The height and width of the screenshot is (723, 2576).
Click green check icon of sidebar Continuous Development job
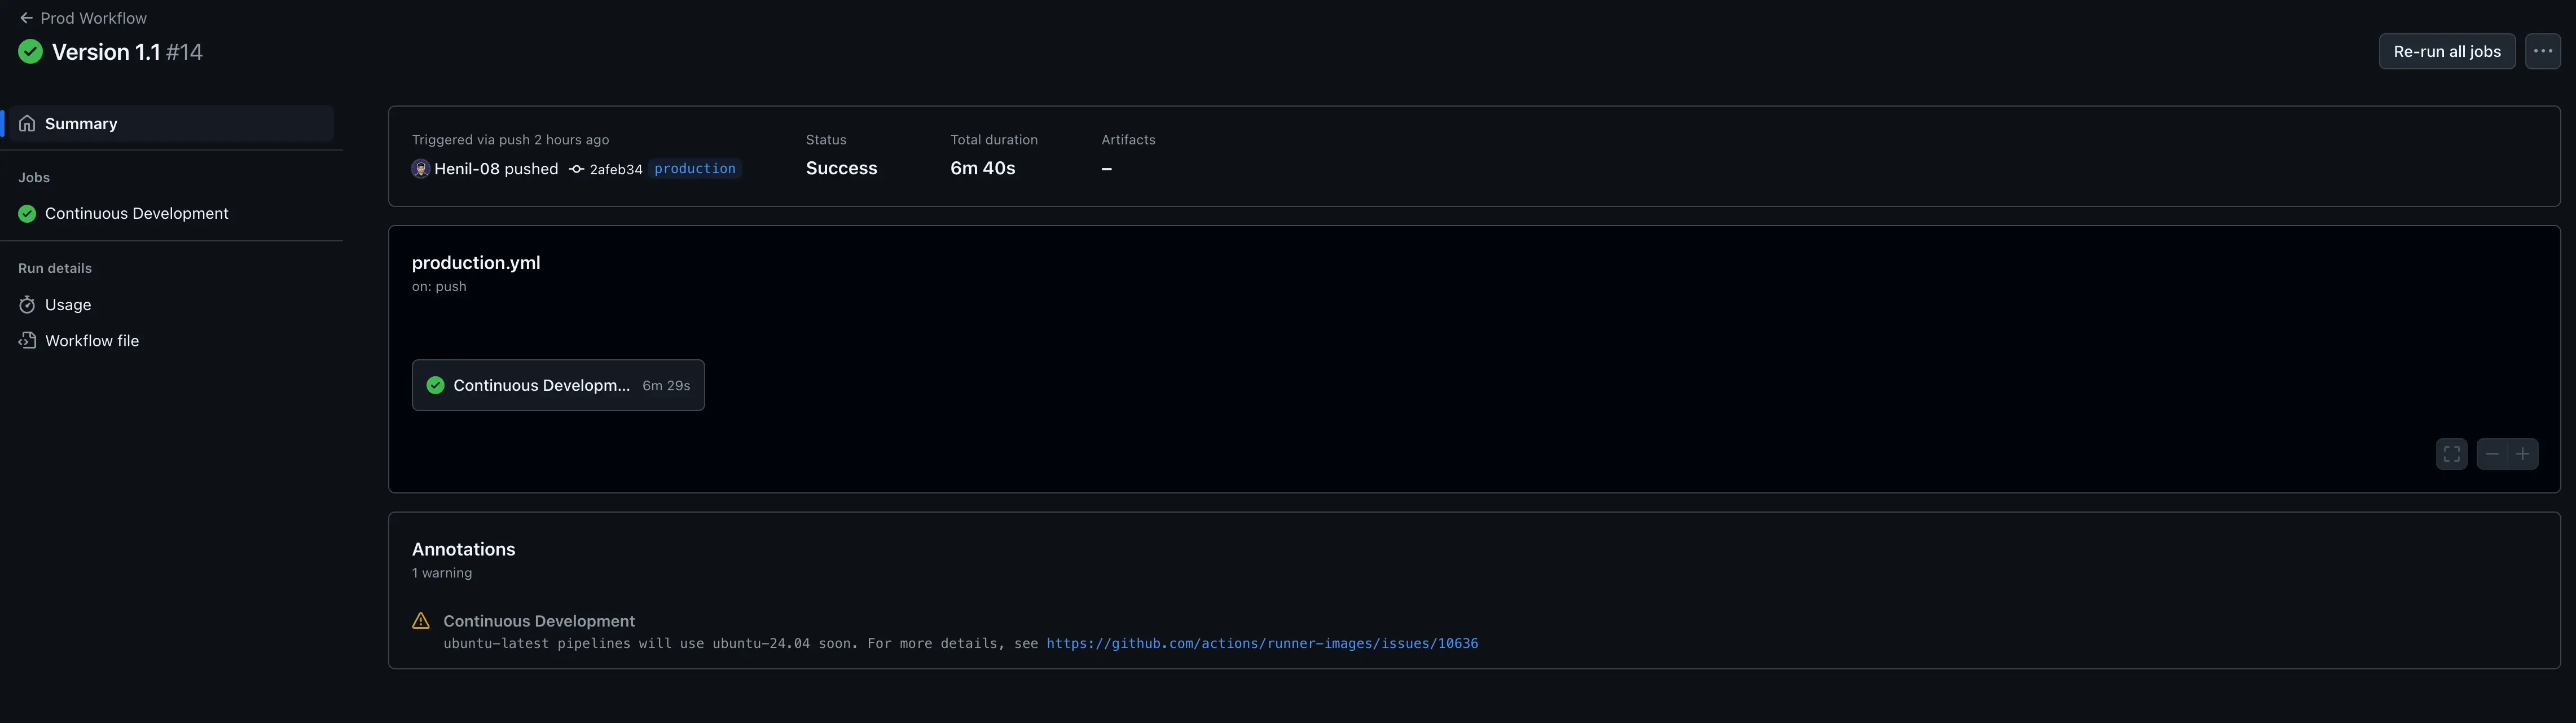(x=27, y=214)
